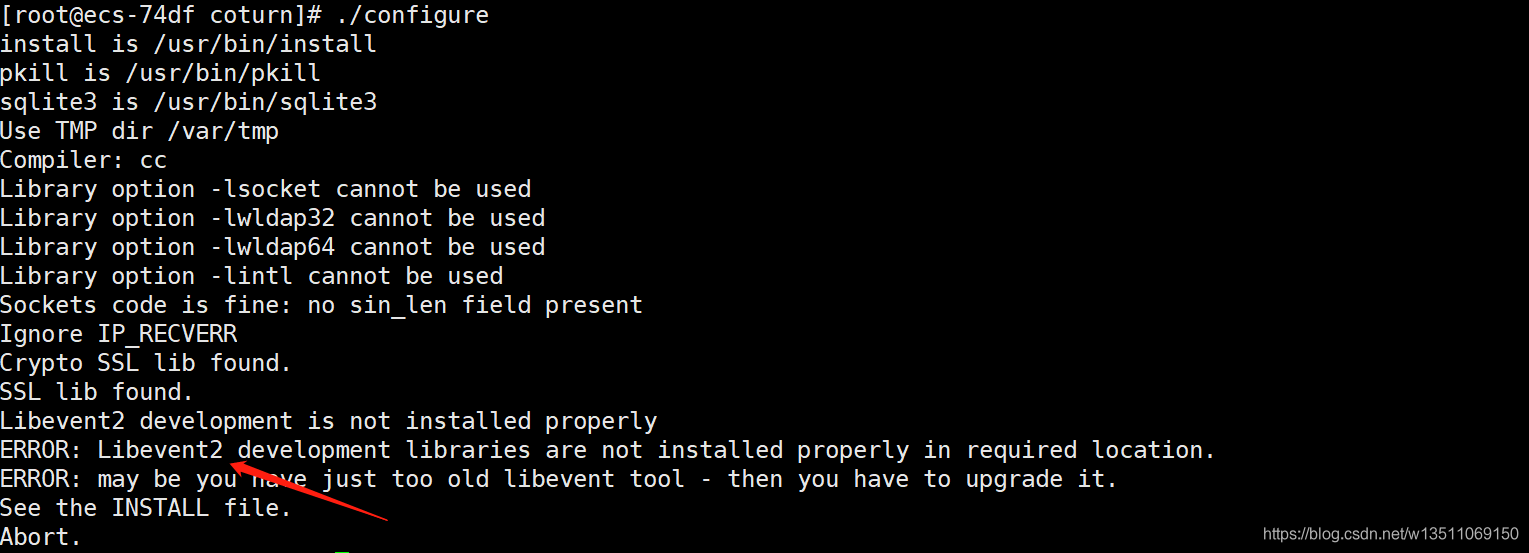Click the '-lsocket cannot be used' line

click(x=266, y=189)
